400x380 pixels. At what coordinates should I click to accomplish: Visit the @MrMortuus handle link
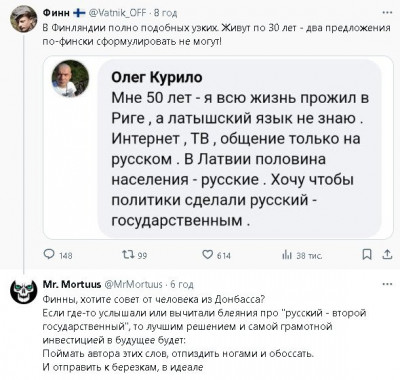tap(133, 284)
